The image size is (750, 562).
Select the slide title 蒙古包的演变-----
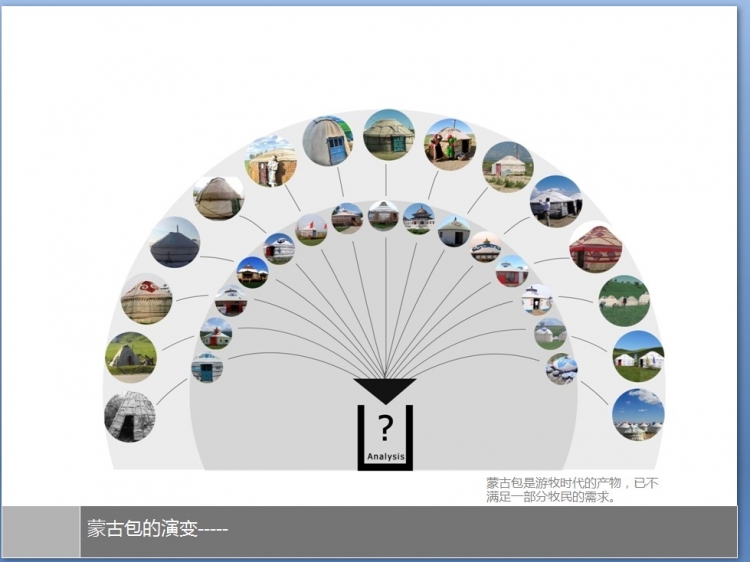[x=157, y=529]
